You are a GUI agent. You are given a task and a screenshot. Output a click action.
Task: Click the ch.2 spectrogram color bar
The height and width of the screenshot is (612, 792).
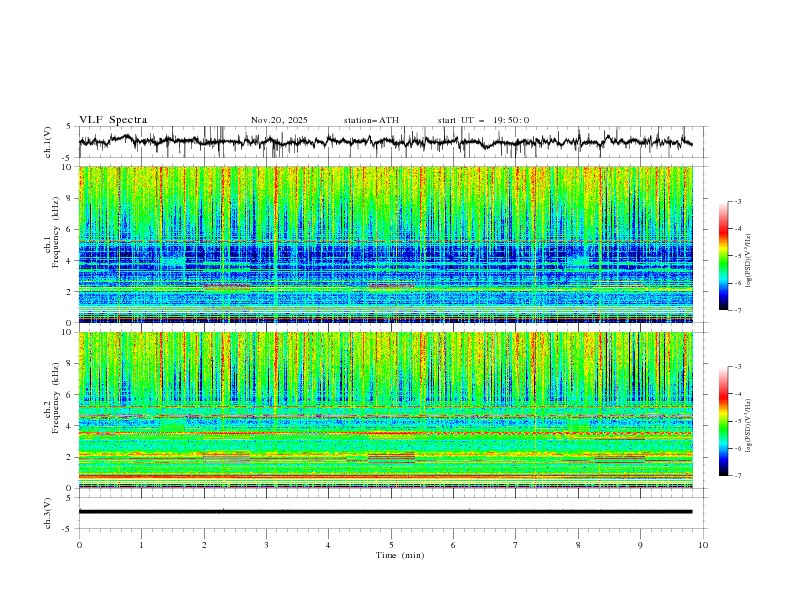coord(723,421)
